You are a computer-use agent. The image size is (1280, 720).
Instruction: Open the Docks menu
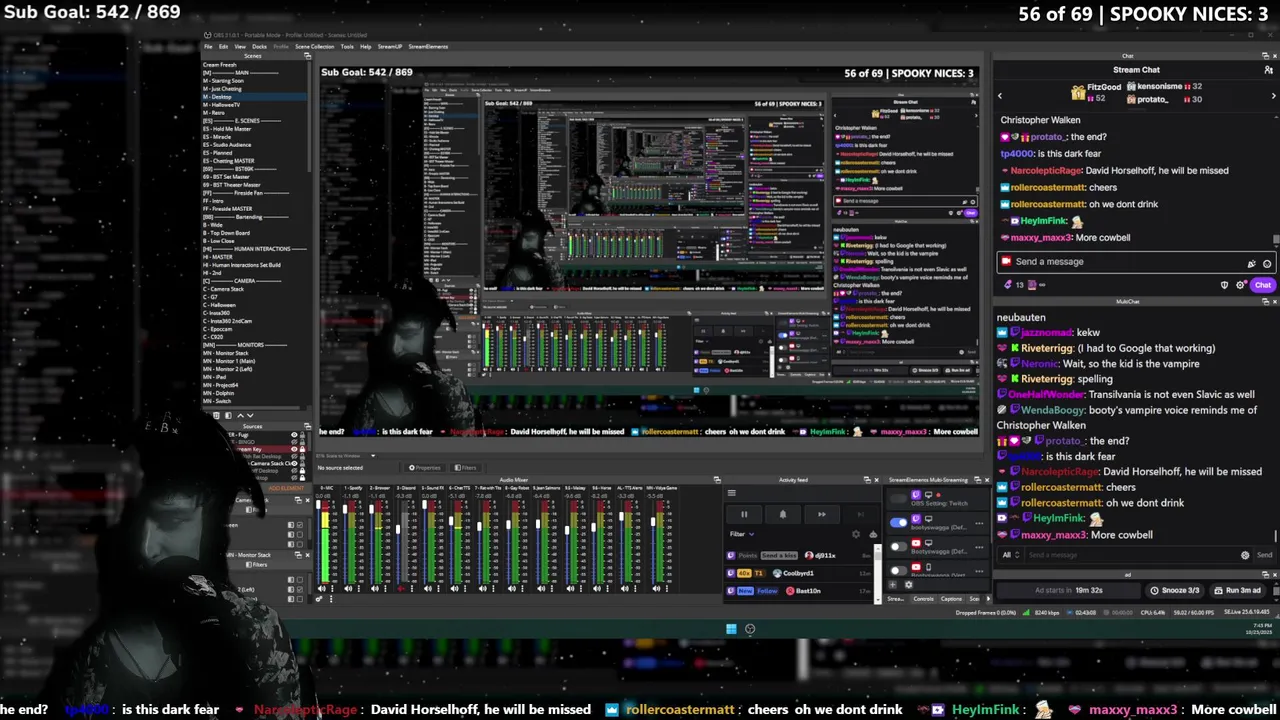click(259, 46)
